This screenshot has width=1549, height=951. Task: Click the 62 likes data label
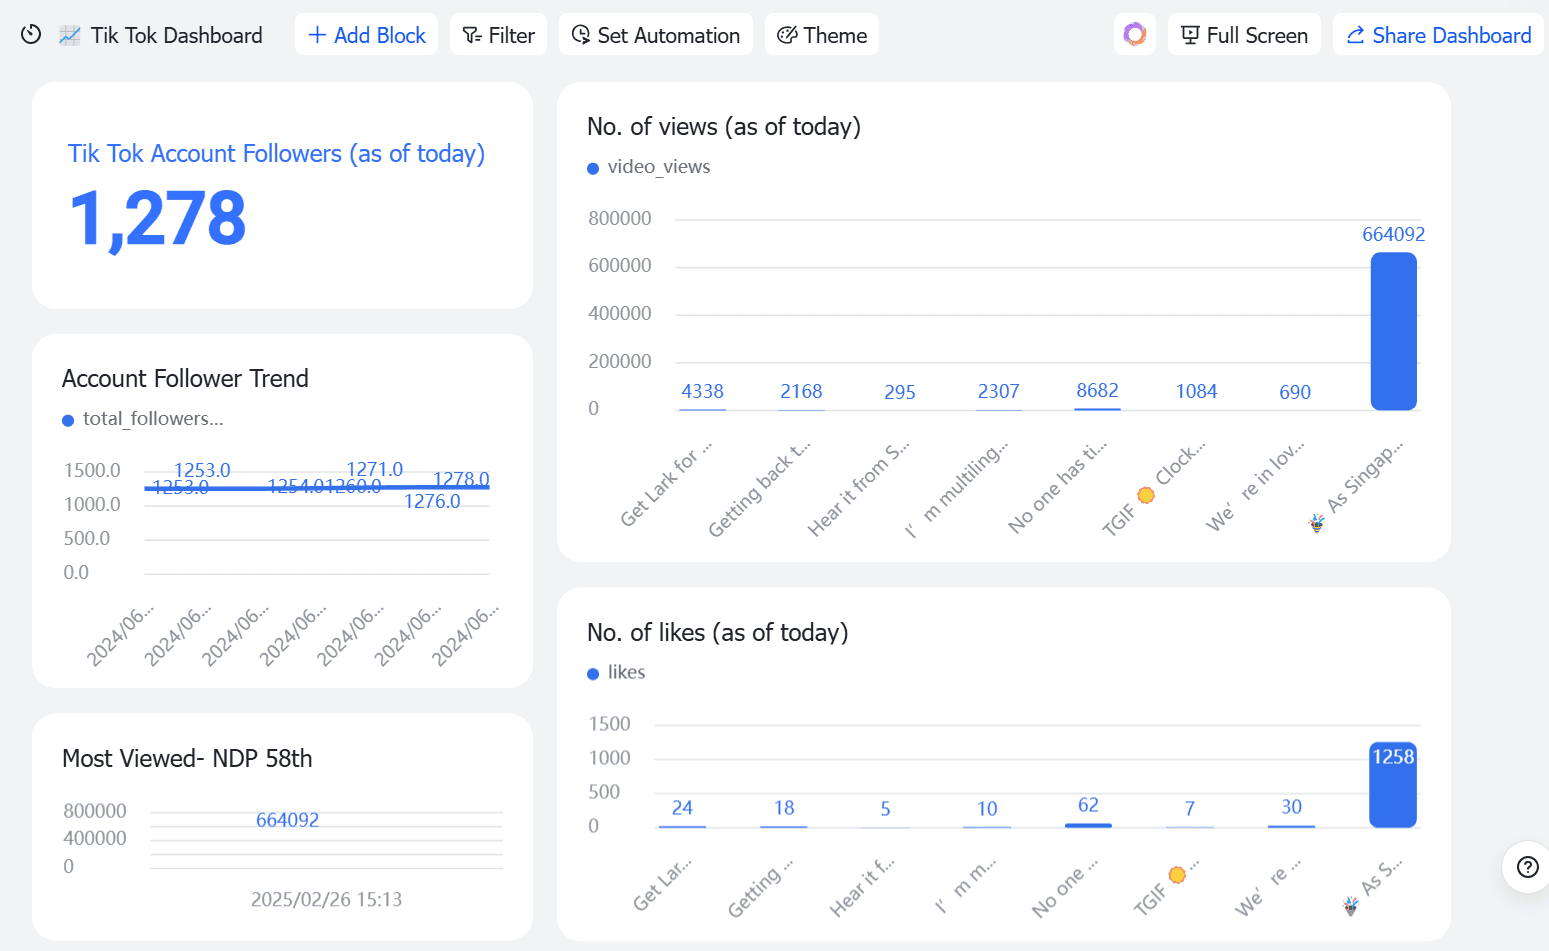[x=1088, y=805]
